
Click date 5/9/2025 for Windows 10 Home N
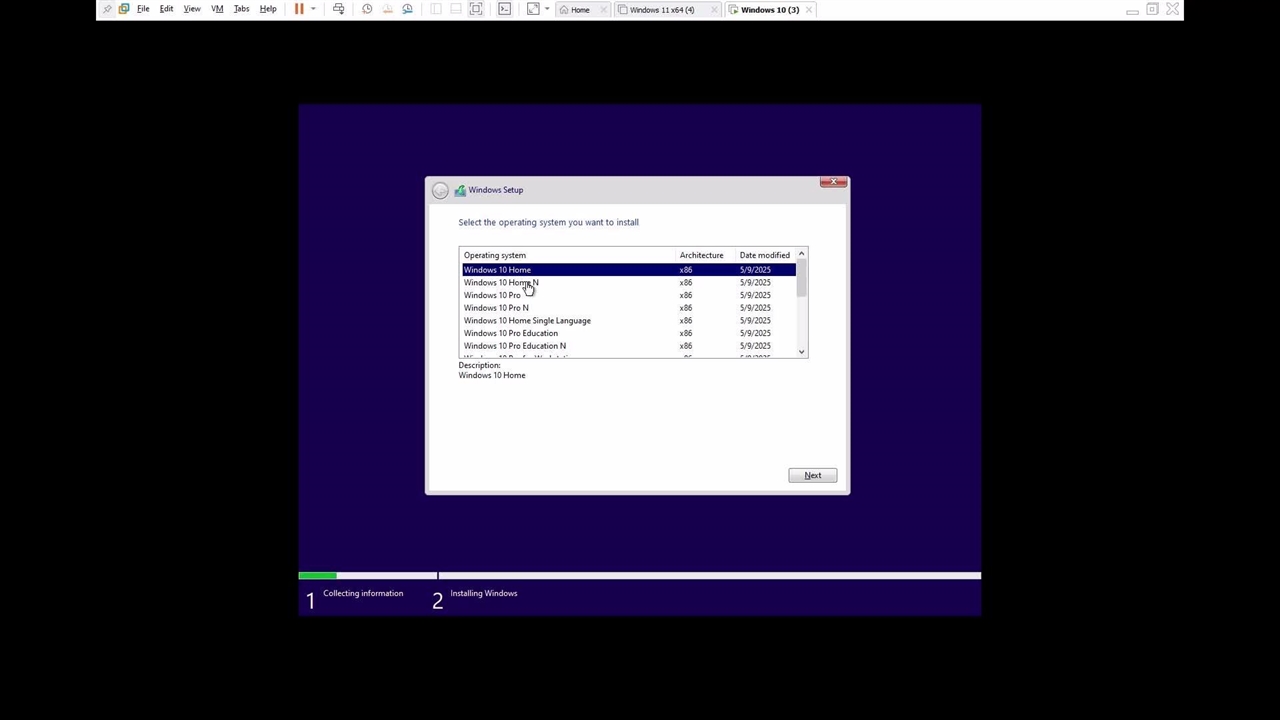755,282
